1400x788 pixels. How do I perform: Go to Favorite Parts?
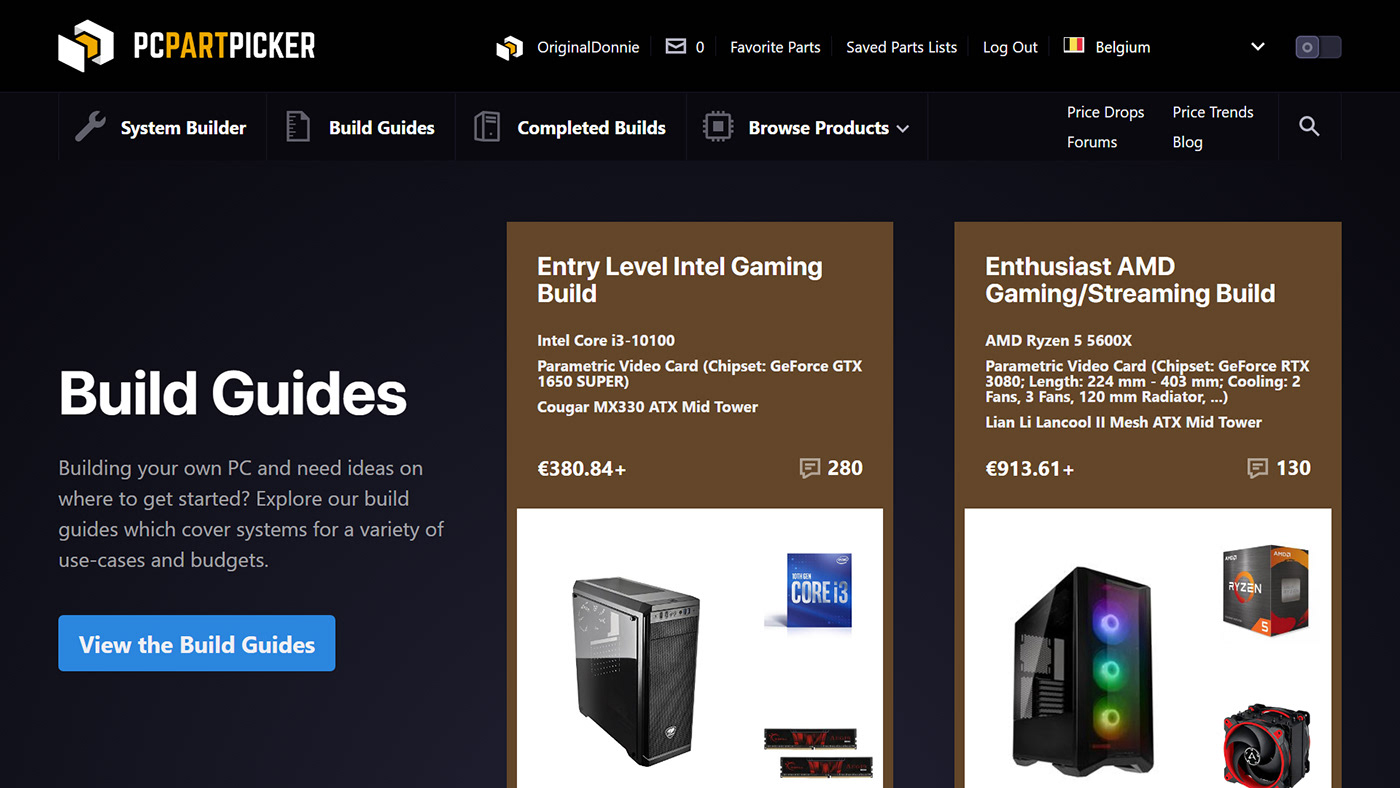[x=775, y=47]
